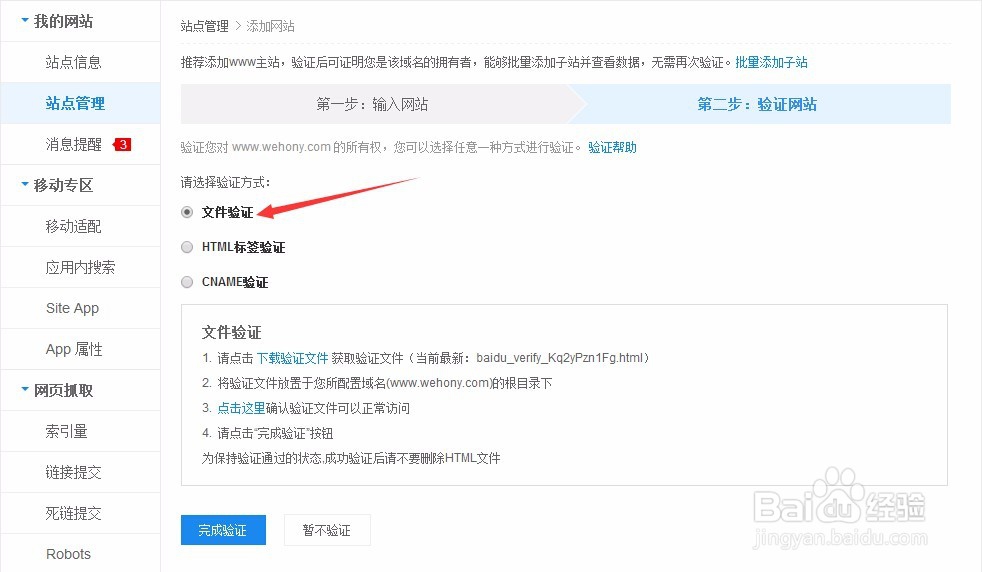The height and width of the screenshot is (572, 982).
Task: Click the 批量添加子站 link
Action: (x=772, y=62)
